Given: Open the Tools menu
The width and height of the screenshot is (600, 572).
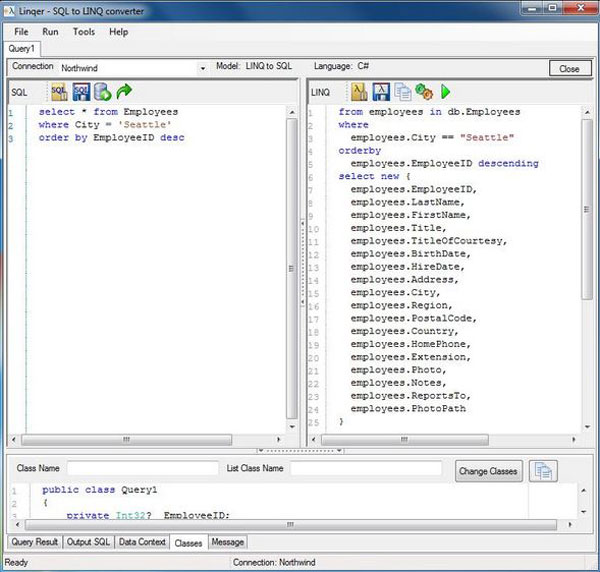Looking at the screenshot, I should (84, 32).
